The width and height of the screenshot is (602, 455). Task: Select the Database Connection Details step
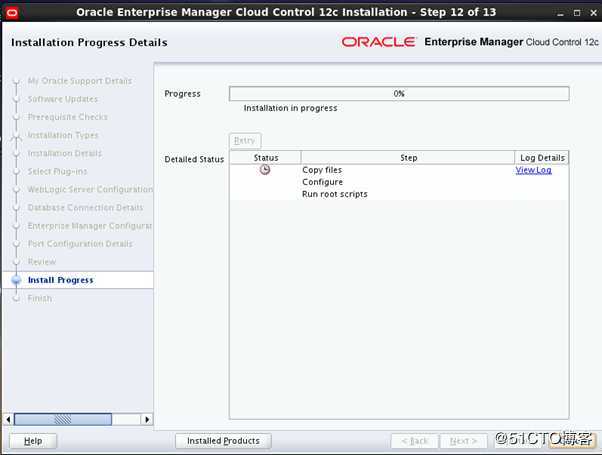click(x=85, y=207)
